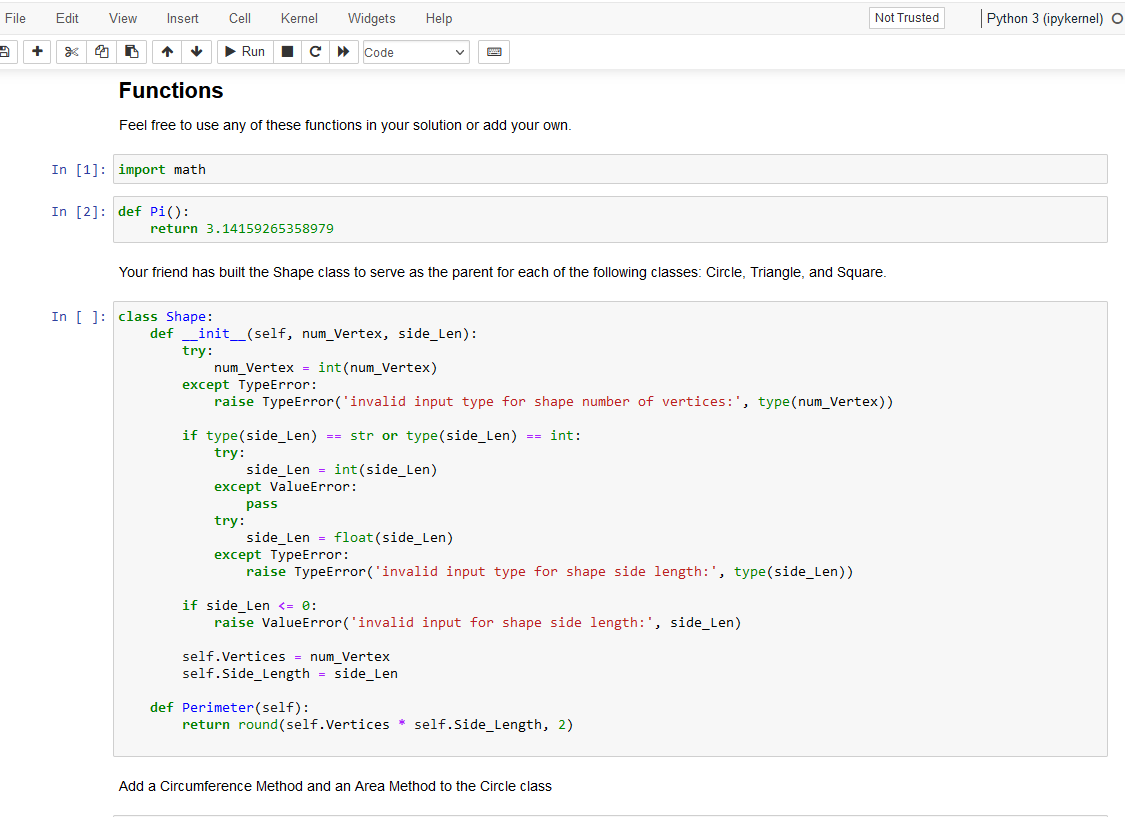Click the save notebook icon
This screenshot has height=817, width=1125.
(4, 52)
